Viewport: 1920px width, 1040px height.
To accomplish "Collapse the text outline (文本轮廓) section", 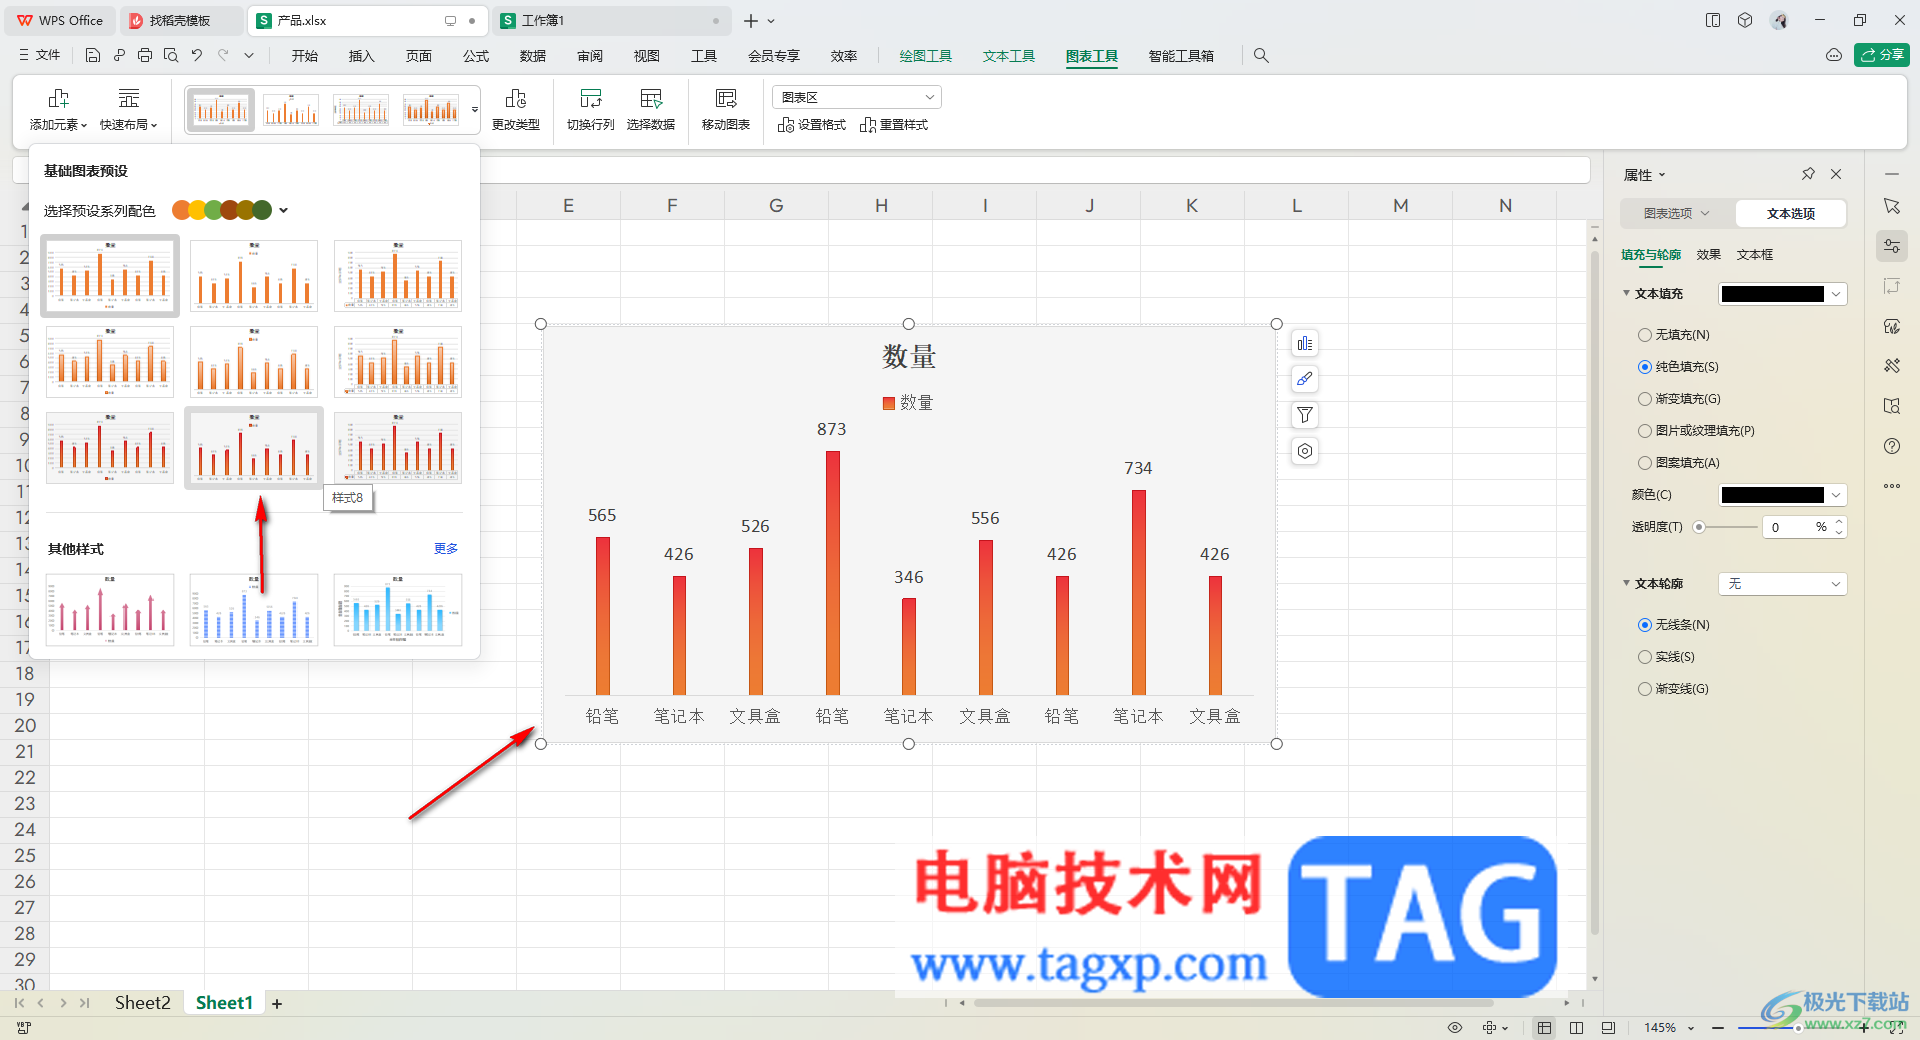I will point(1627,583).
